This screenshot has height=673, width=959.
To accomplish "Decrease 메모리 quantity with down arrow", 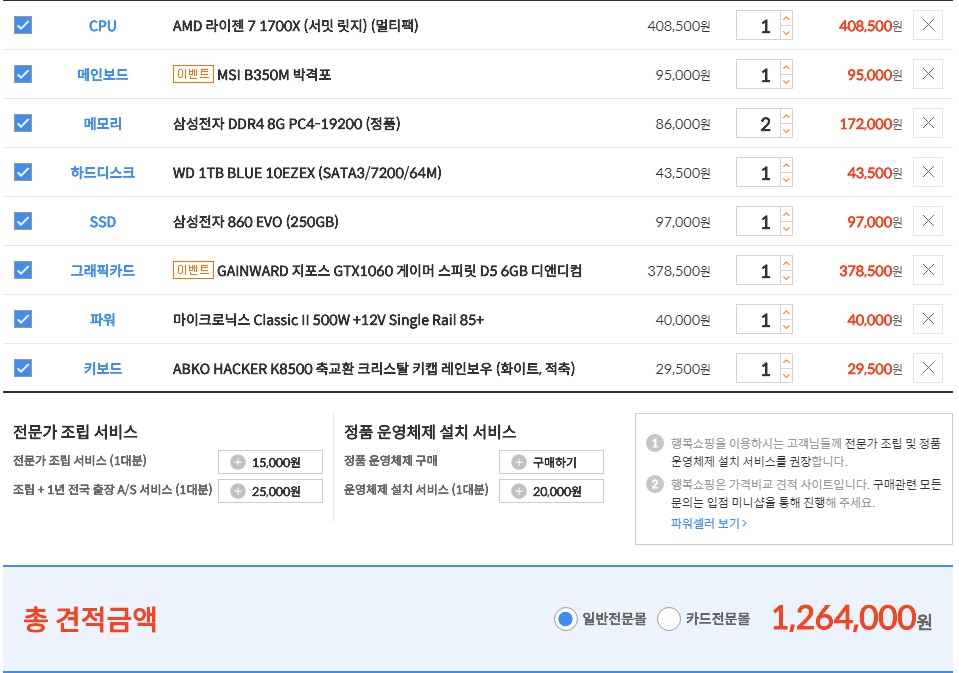I will point(787,130).
